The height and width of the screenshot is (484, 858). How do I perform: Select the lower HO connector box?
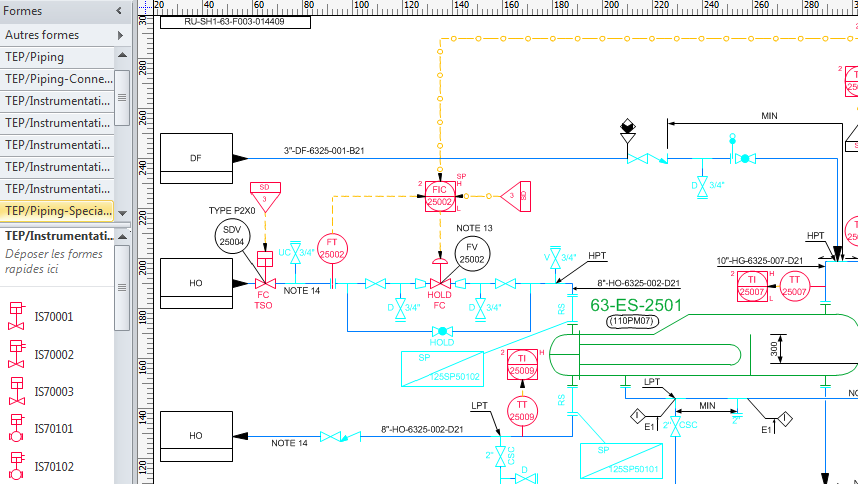(196, 436)
